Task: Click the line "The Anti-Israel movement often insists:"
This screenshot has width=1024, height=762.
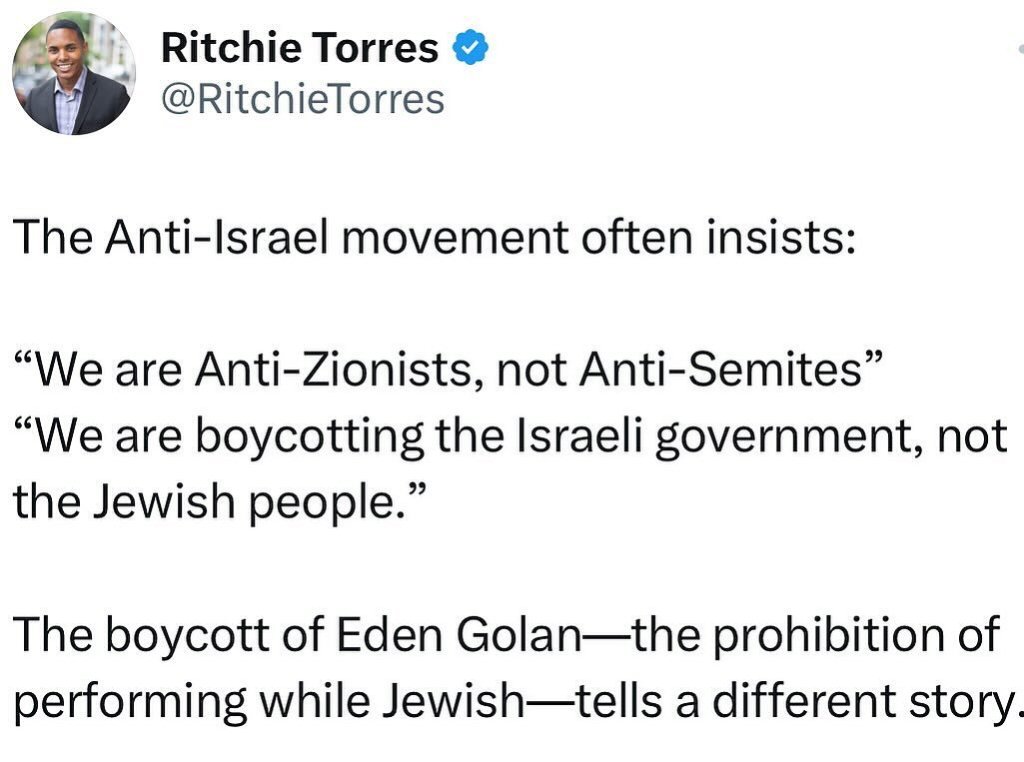Action: pyautogui.click(x=434, y=240)
